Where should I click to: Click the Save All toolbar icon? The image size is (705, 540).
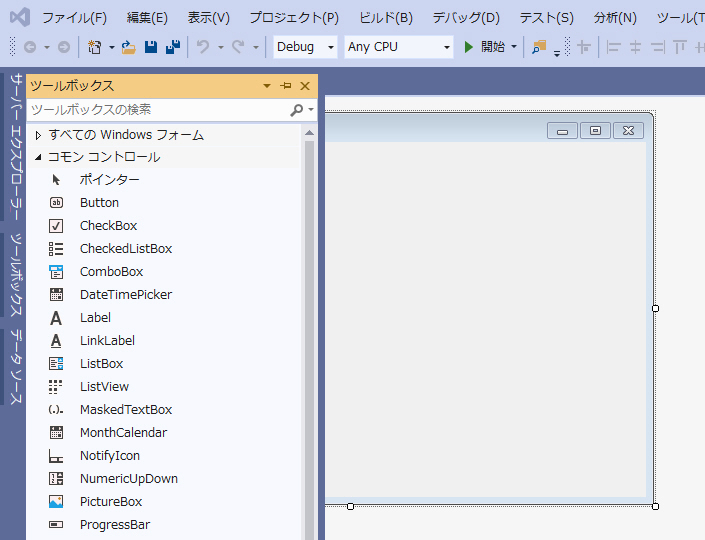173,47
